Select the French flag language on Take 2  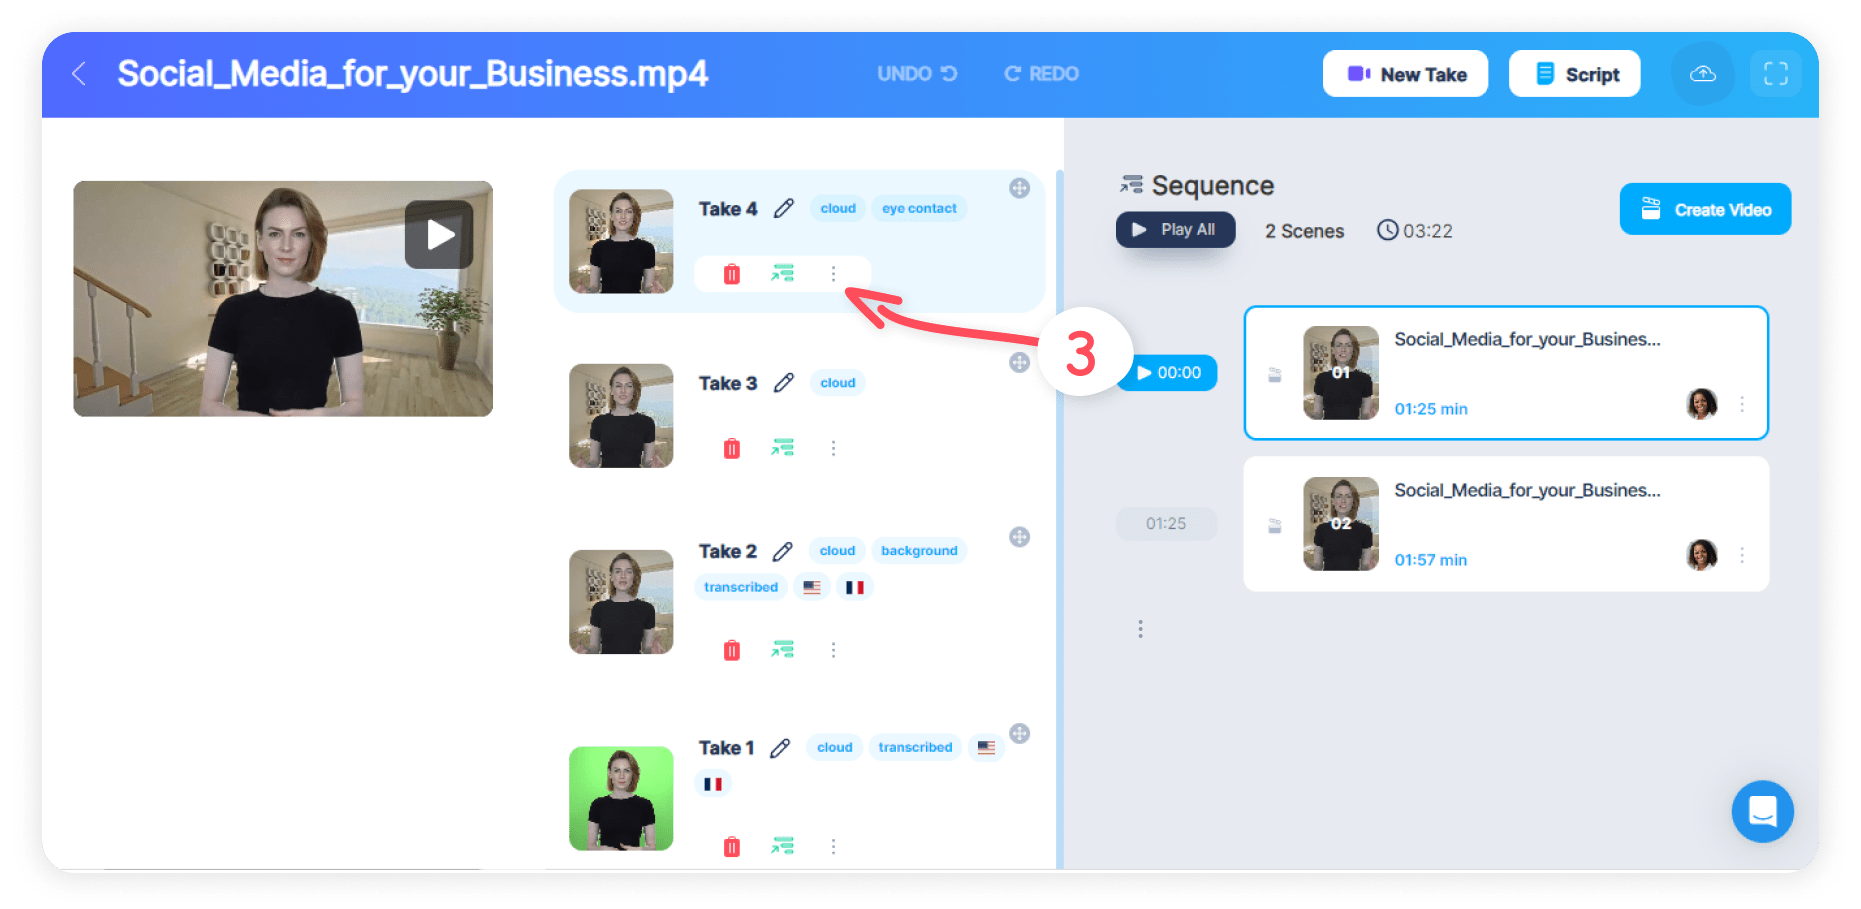point(854,587)
